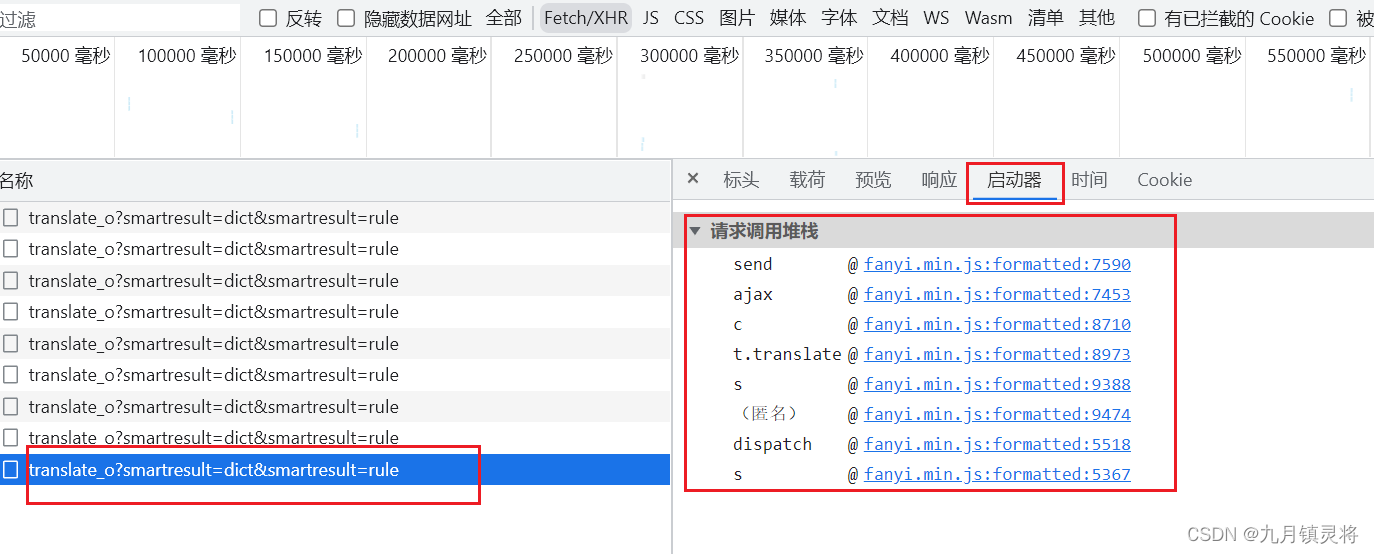Collapse the 请求调用堆栈 section triangle

pyautogui.click(x=695, y=231)
